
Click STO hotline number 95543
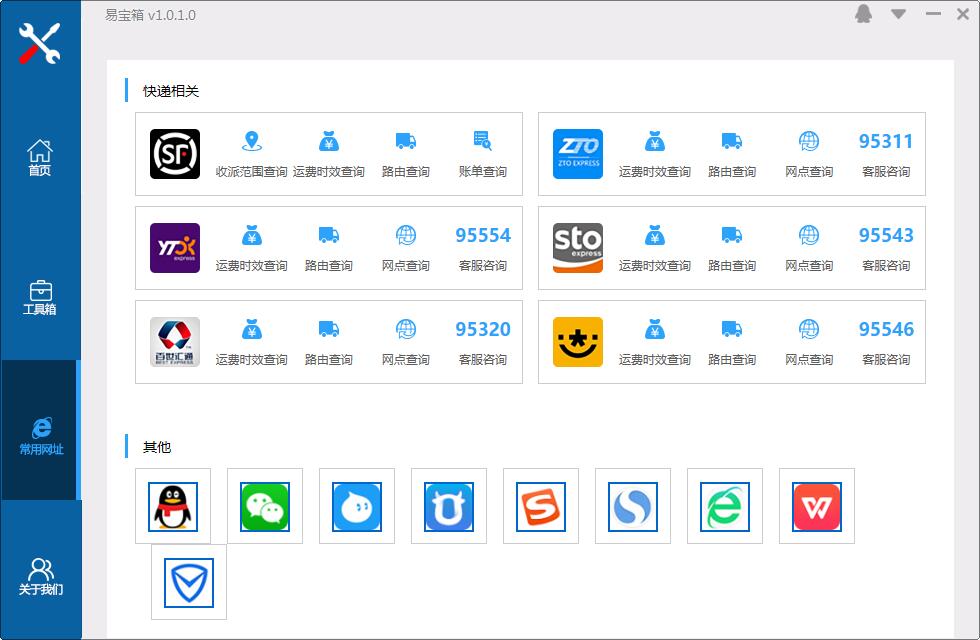[886, 236]
